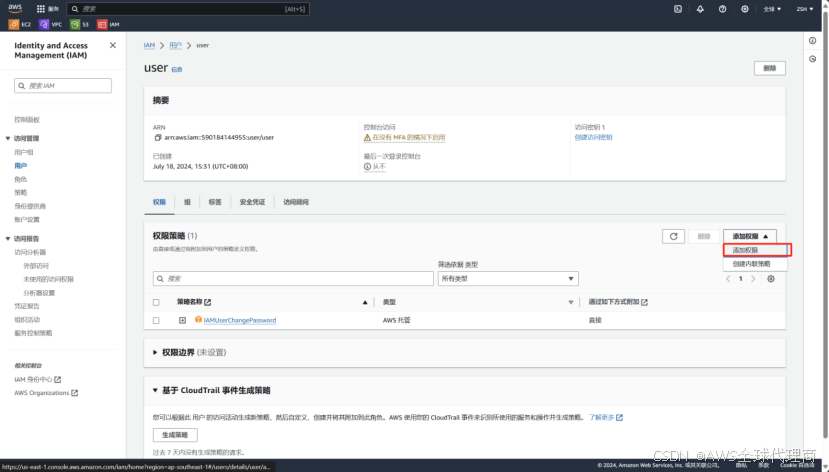Click the 信息 link beside user title

[177, 69]
